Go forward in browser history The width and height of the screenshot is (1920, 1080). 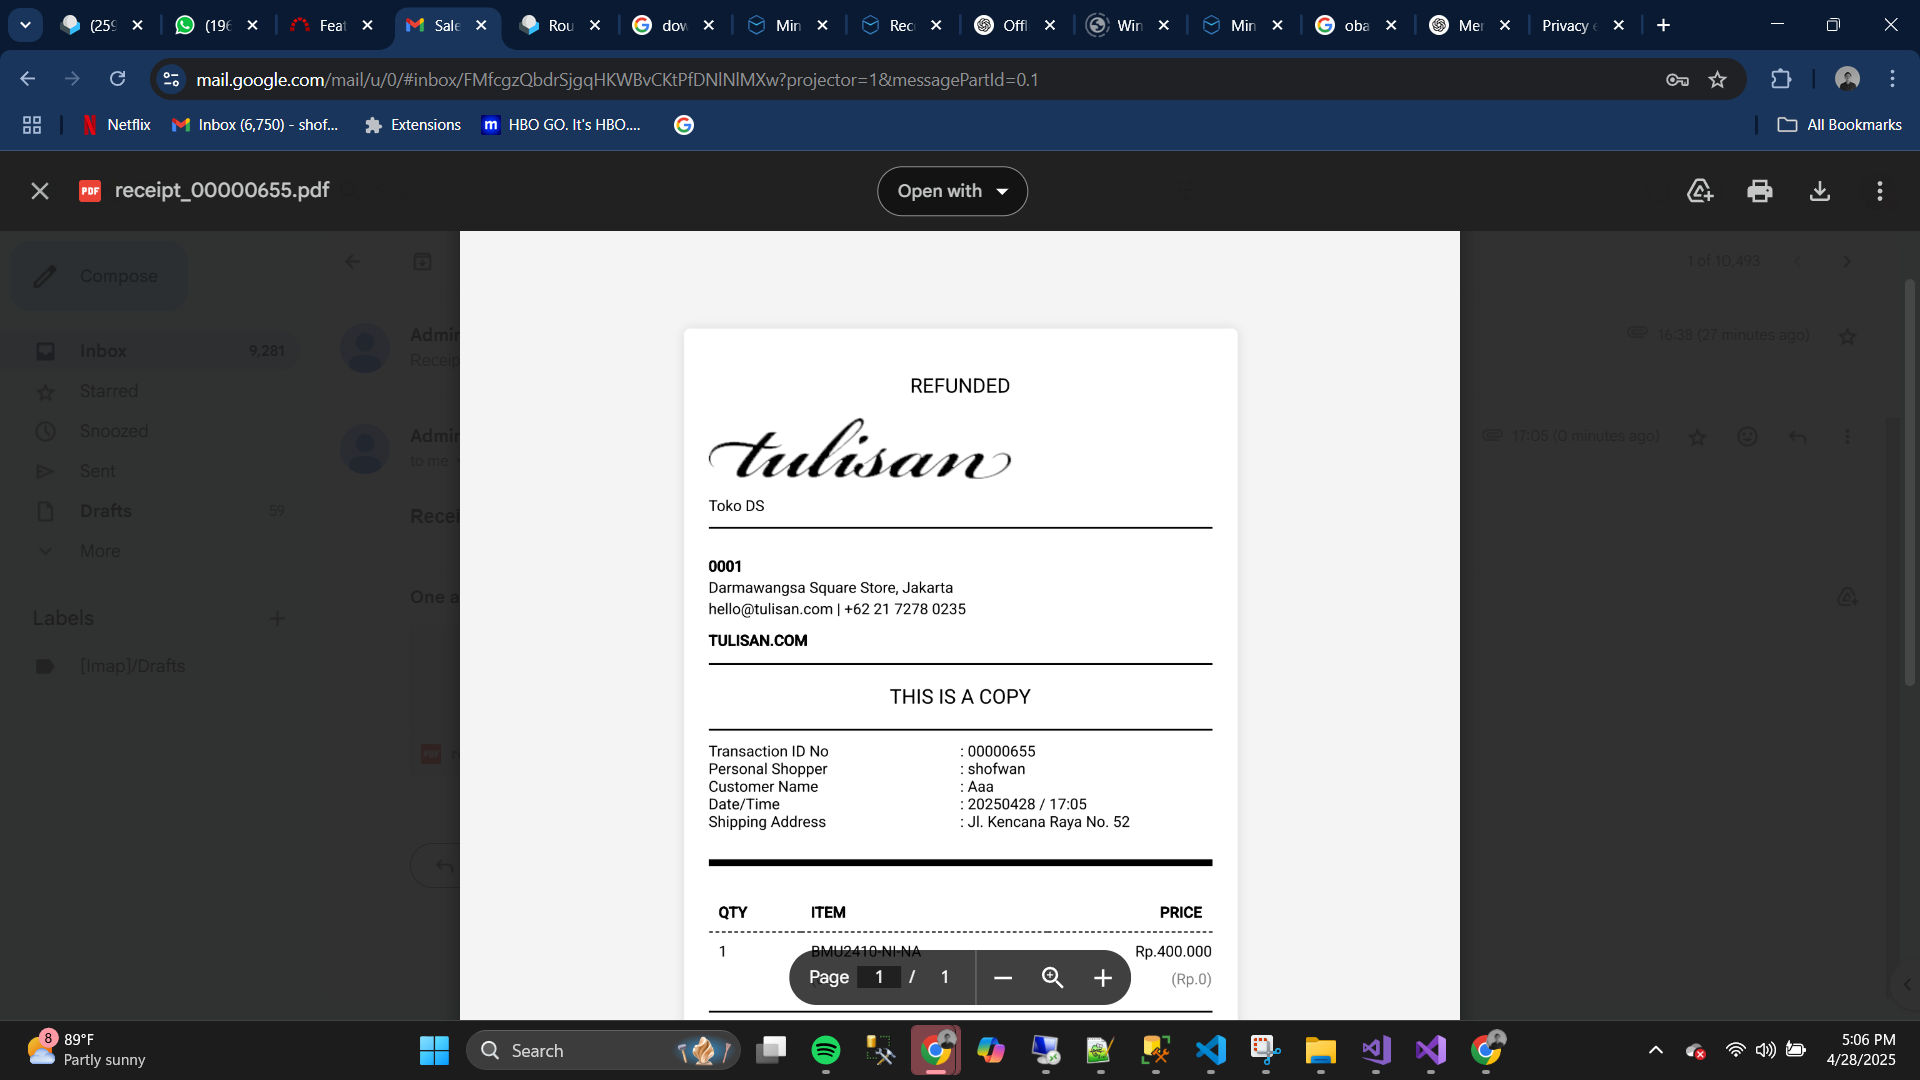pos(72,79)
